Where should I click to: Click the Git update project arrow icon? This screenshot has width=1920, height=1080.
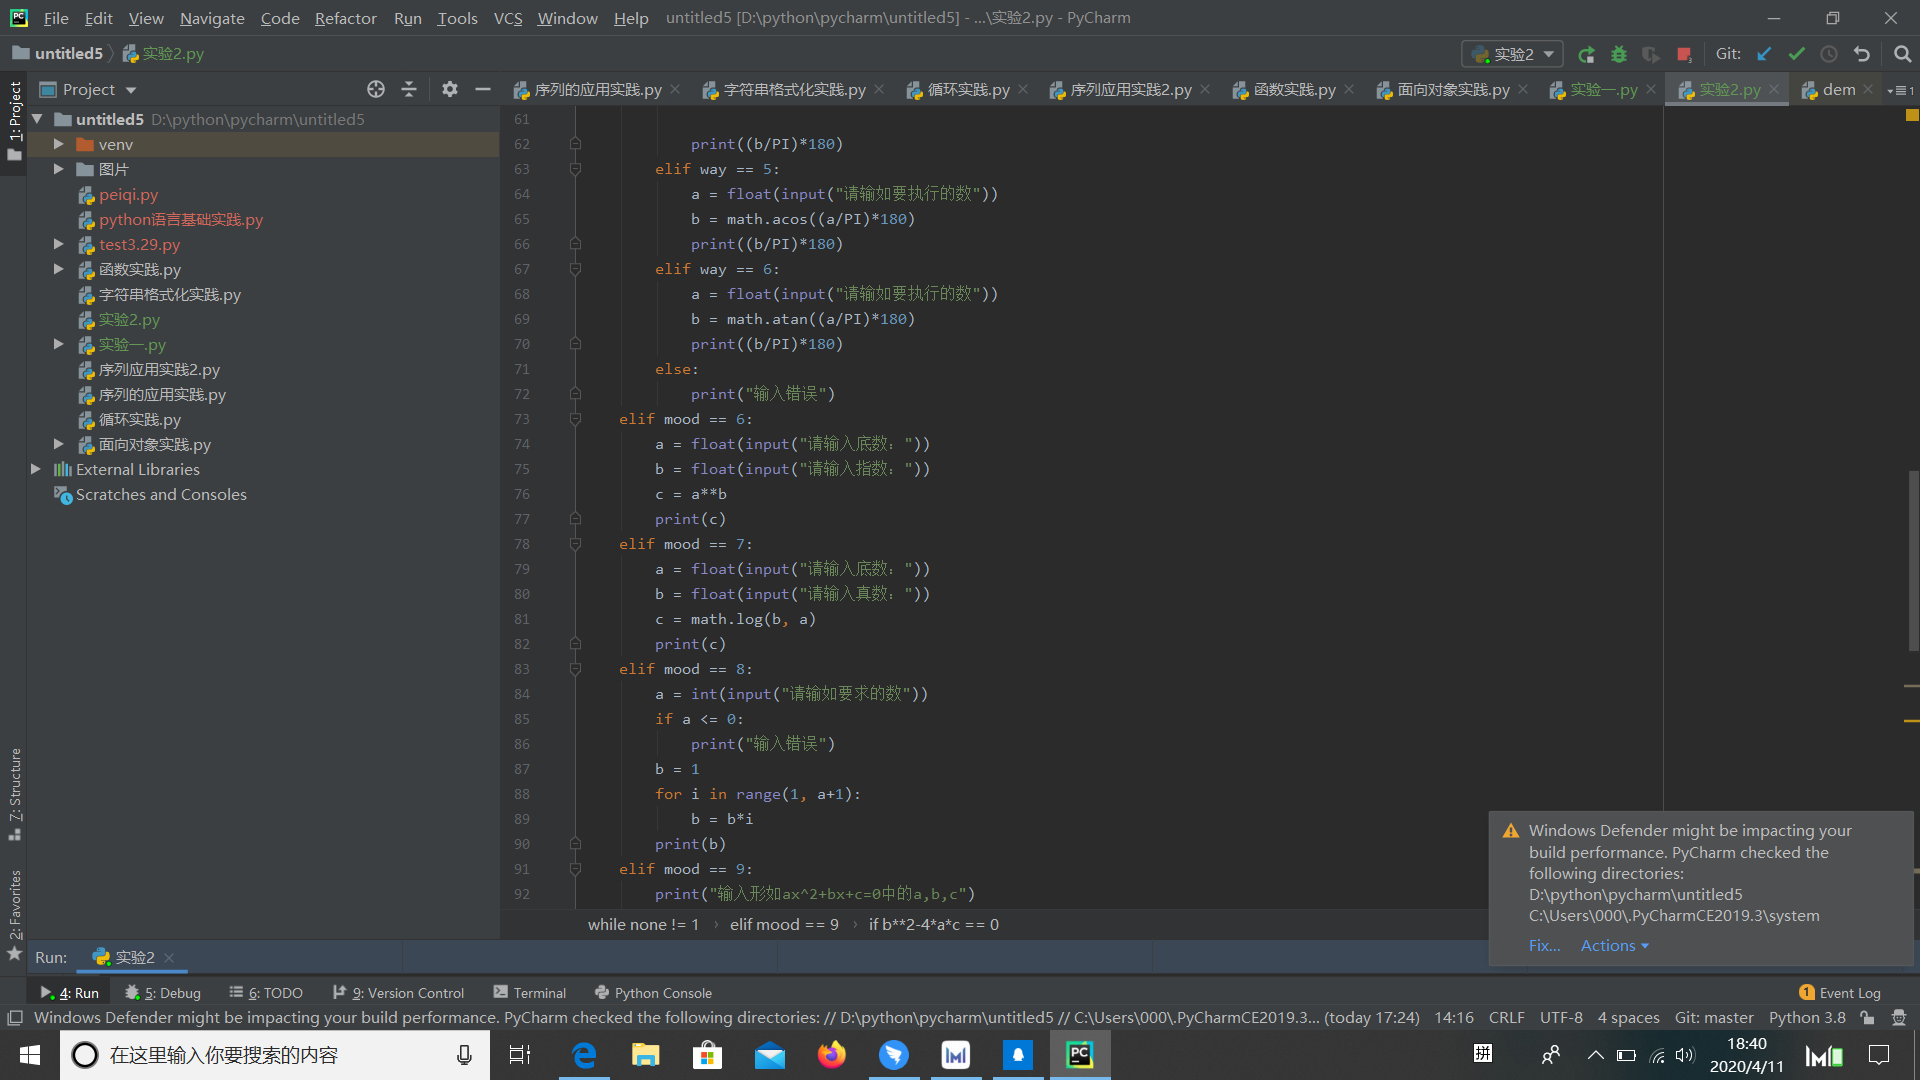point(1764,54)
